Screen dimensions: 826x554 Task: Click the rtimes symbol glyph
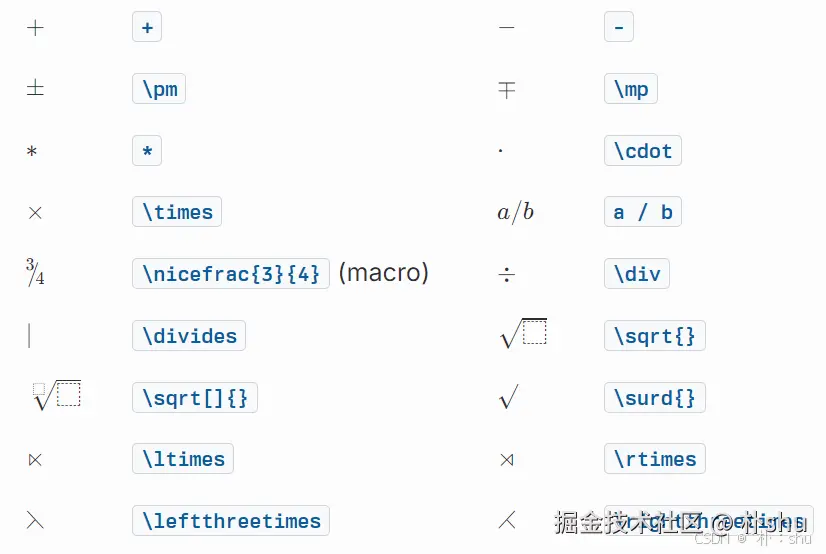click(507, 460)
